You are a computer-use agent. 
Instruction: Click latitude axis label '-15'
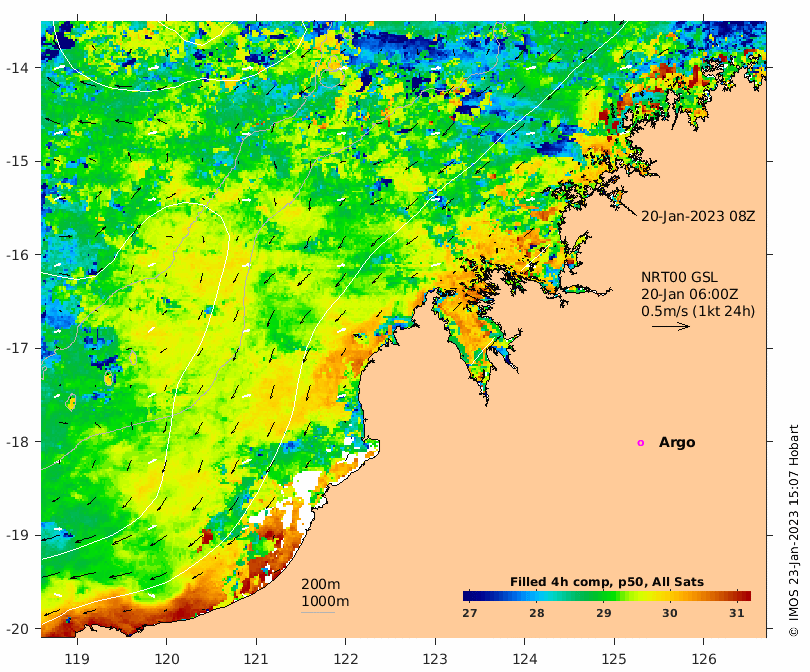[x=17, y=161]
